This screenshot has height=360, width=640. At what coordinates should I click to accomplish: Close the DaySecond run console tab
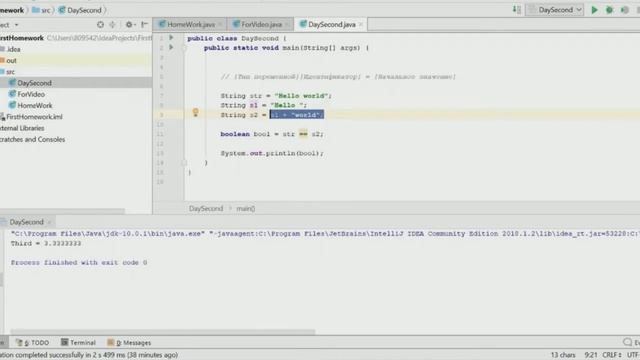pyautogui.click(x=49, y=222)
